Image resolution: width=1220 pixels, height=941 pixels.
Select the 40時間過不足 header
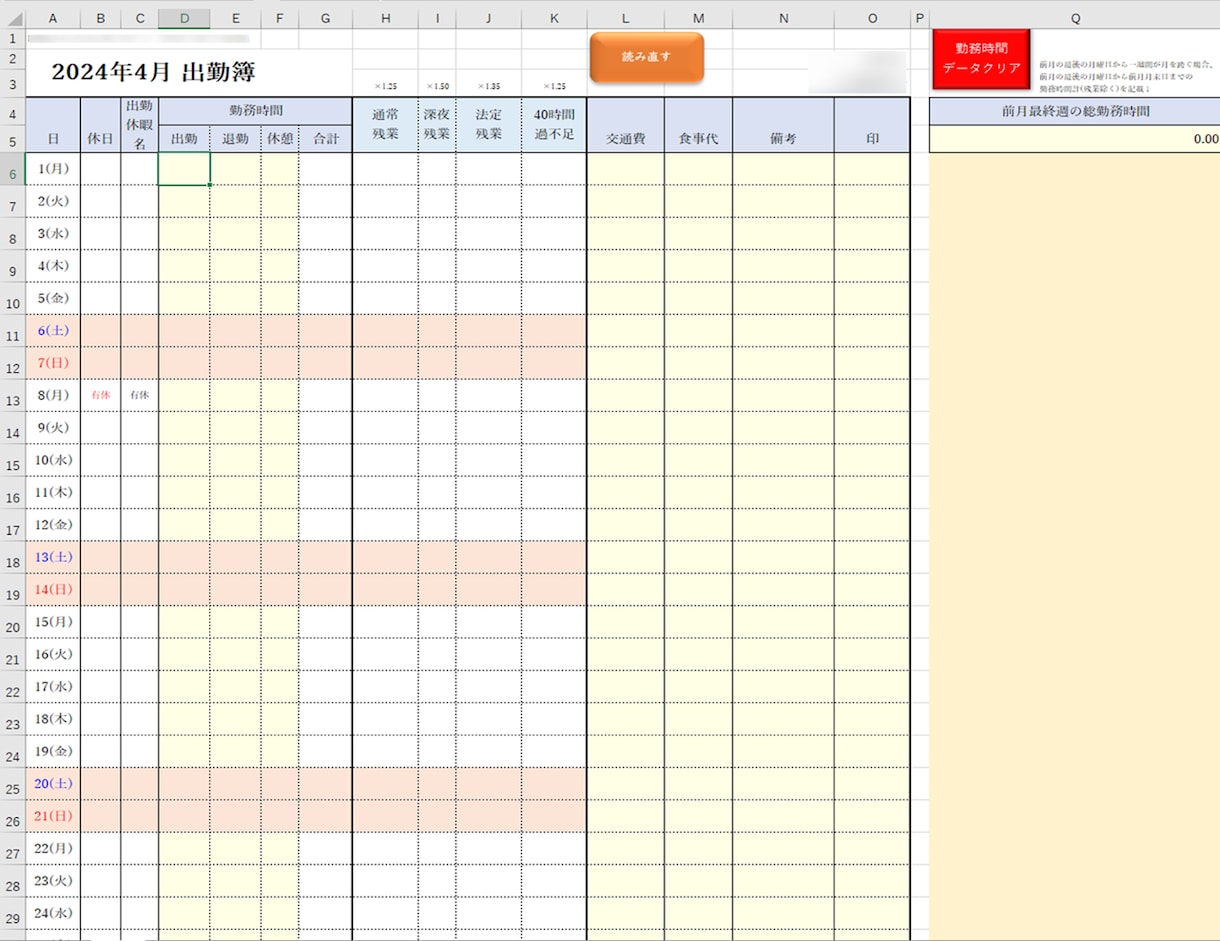(x=554, y=125)
